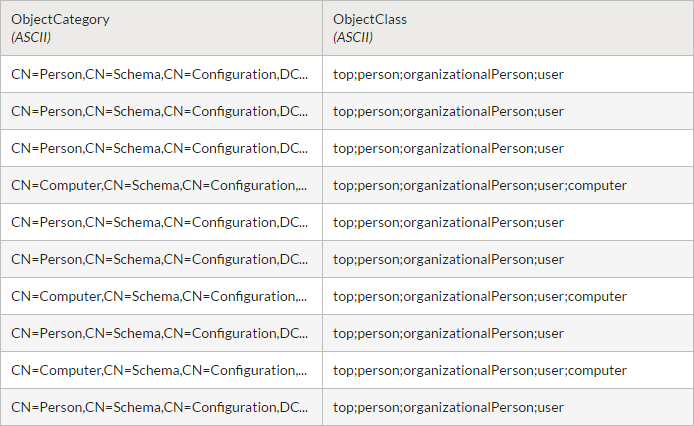This screenshot has width=694, height=426.
Task: Click the sixth row's CN=Person category cell
Action: pos(160,259)
